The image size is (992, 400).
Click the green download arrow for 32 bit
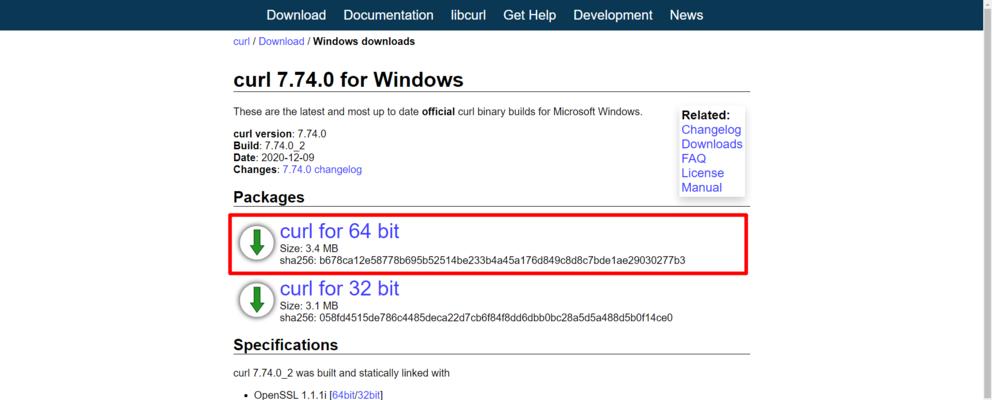(x=256, y=301)
